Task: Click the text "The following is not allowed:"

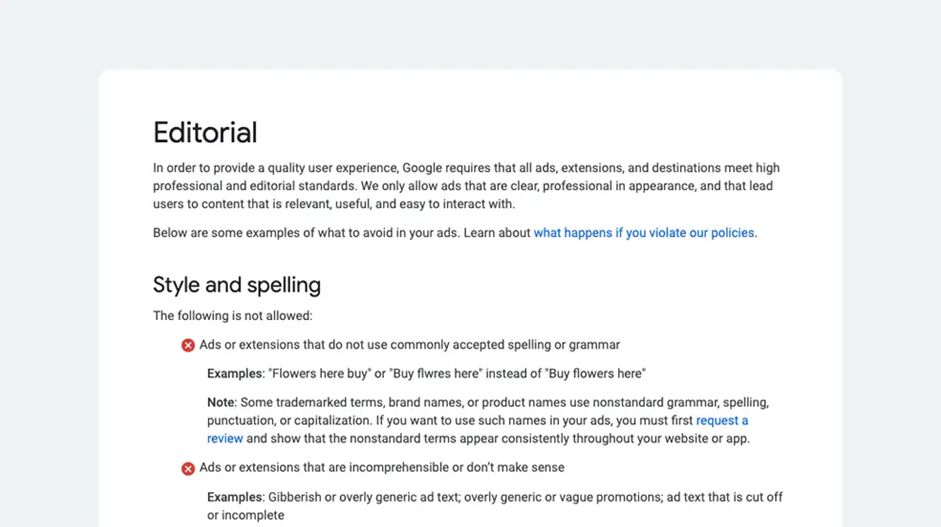Action: click(x=233, y=316)
